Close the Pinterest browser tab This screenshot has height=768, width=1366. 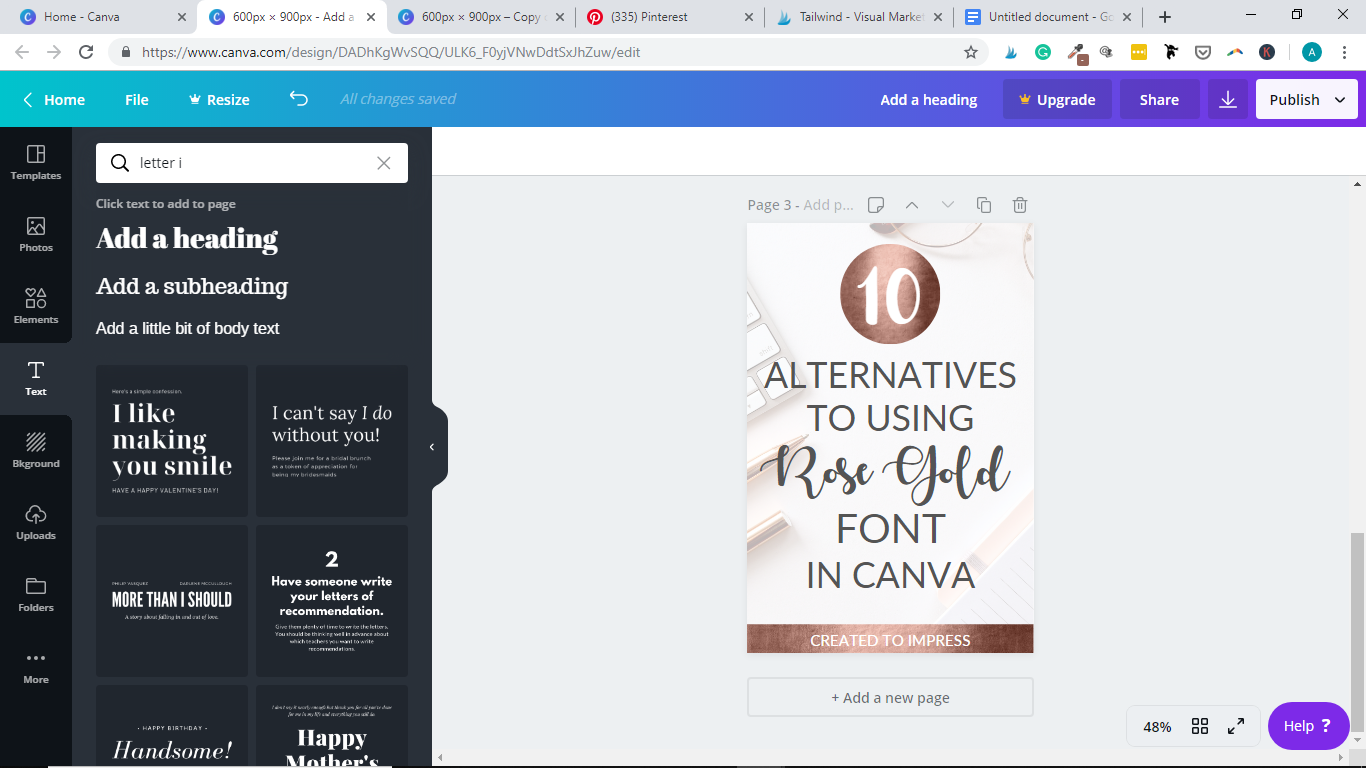[x=747, y=17]
